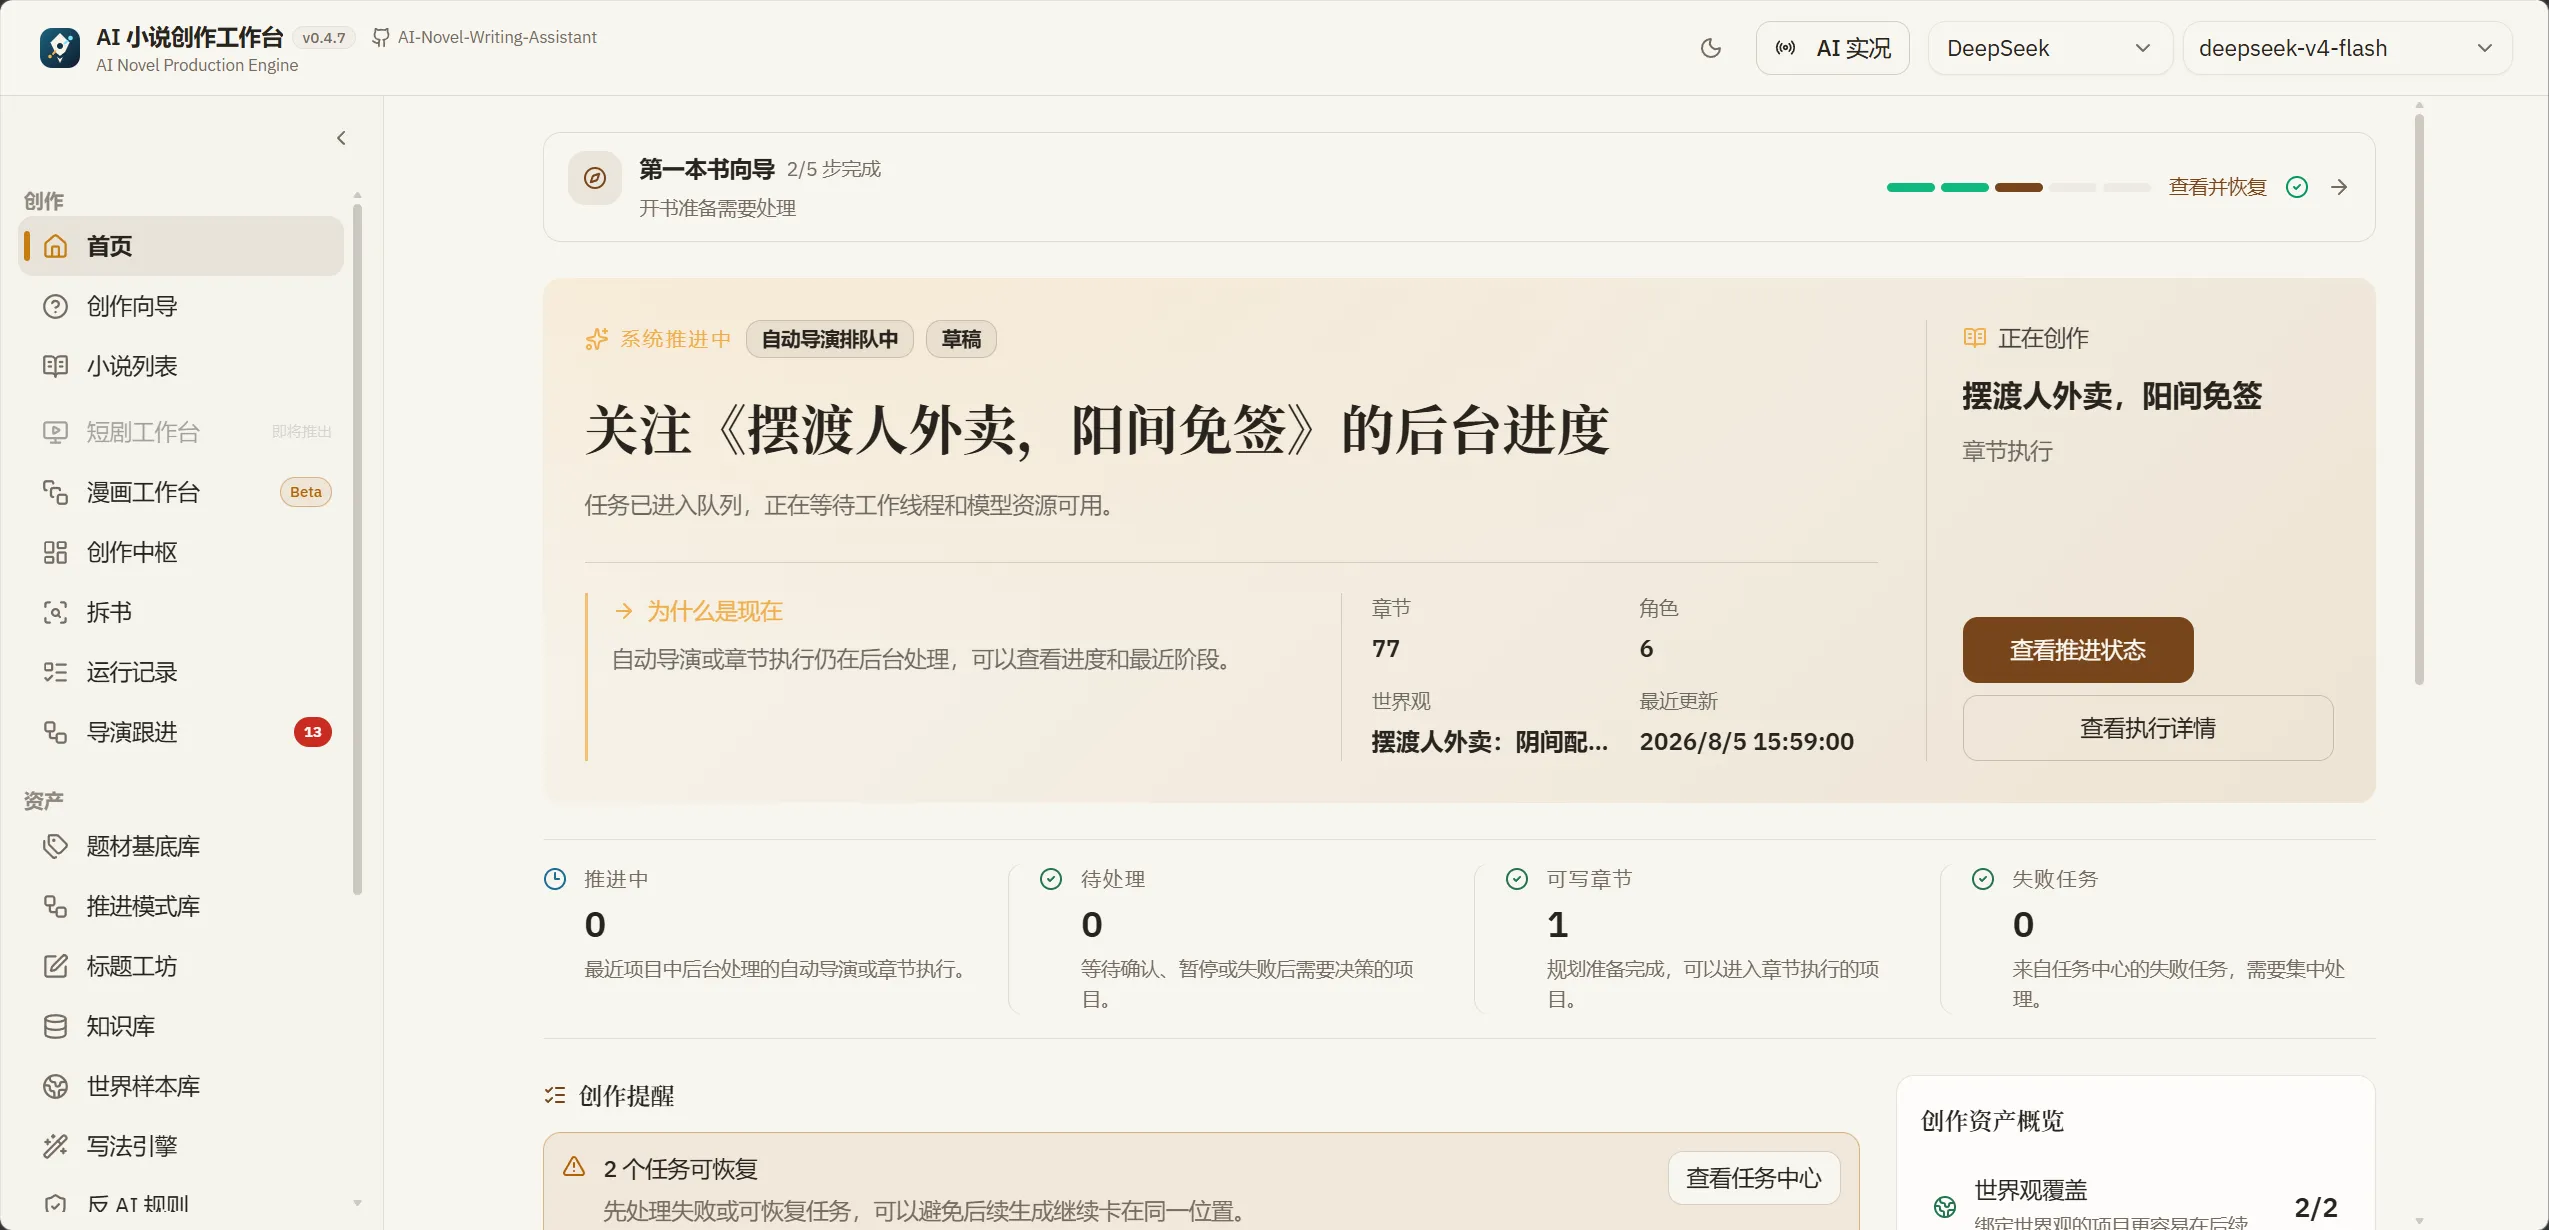Click the 推进中 clock icon
Image resolution: width=2549 pixels, height=1230 pixels.
[x=555, y=879]
